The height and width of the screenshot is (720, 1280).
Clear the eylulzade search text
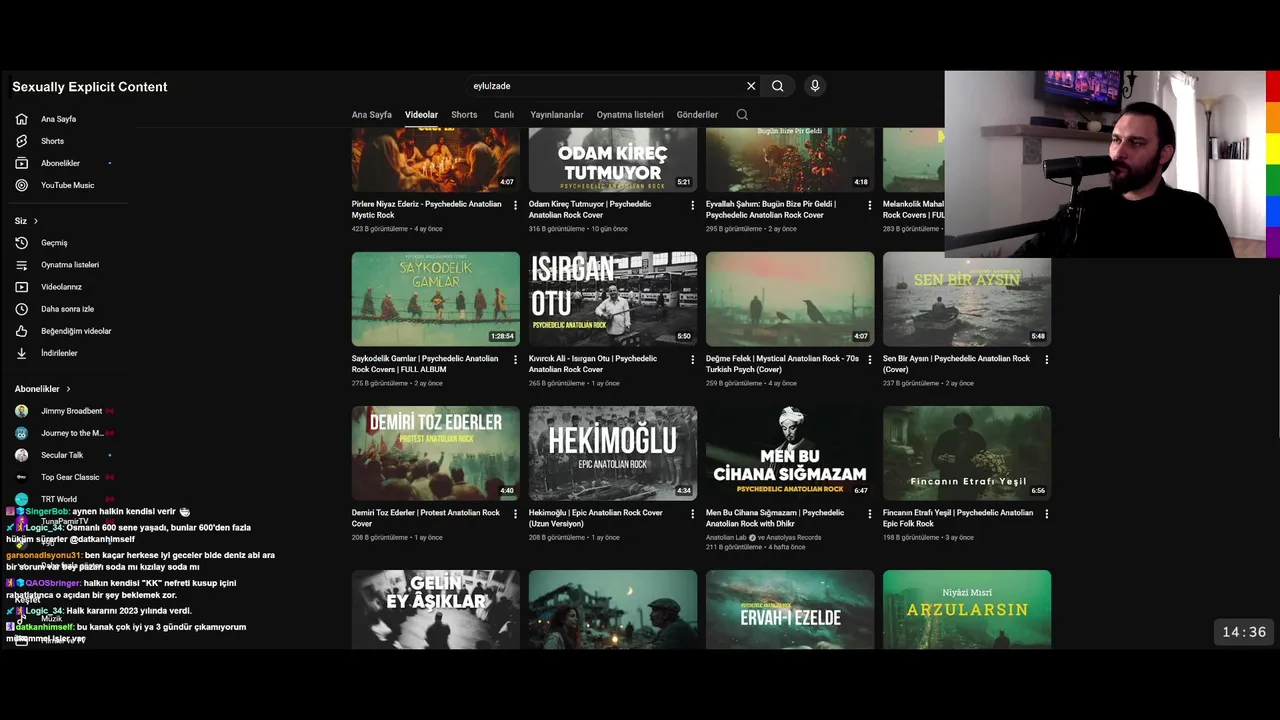tap(751, 86)
